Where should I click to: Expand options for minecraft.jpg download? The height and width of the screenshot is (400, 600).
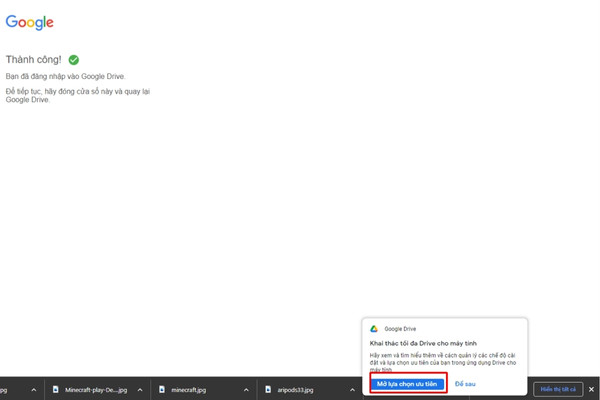[x=246, y=390]
